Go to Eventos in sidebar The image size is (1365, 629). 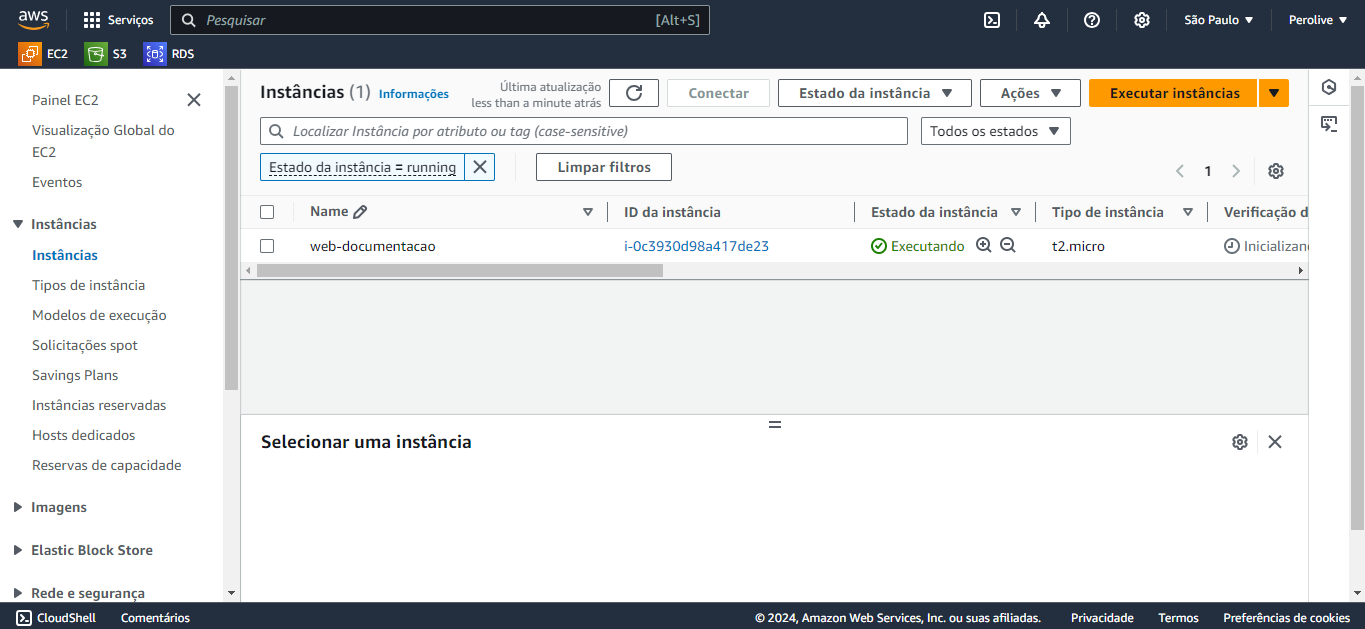pos(57,182)
